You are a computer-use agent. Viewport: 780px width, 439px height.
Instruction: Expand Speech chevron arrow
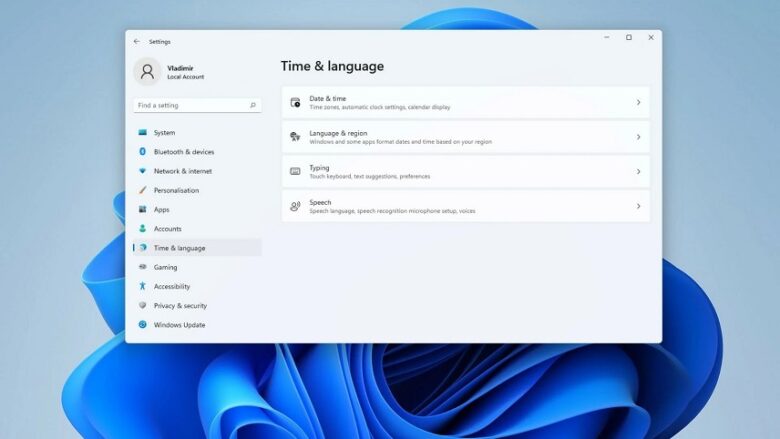tap(639, 206)
